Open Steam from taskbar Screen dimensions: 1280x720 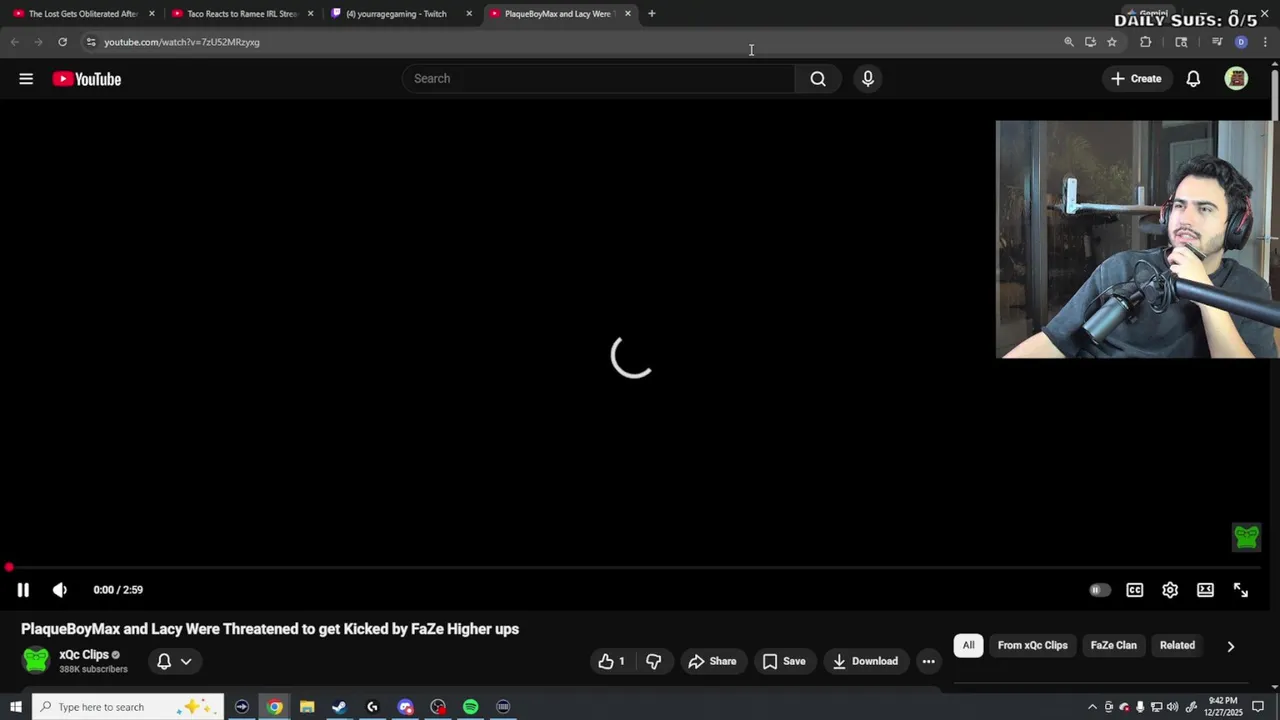339,707
